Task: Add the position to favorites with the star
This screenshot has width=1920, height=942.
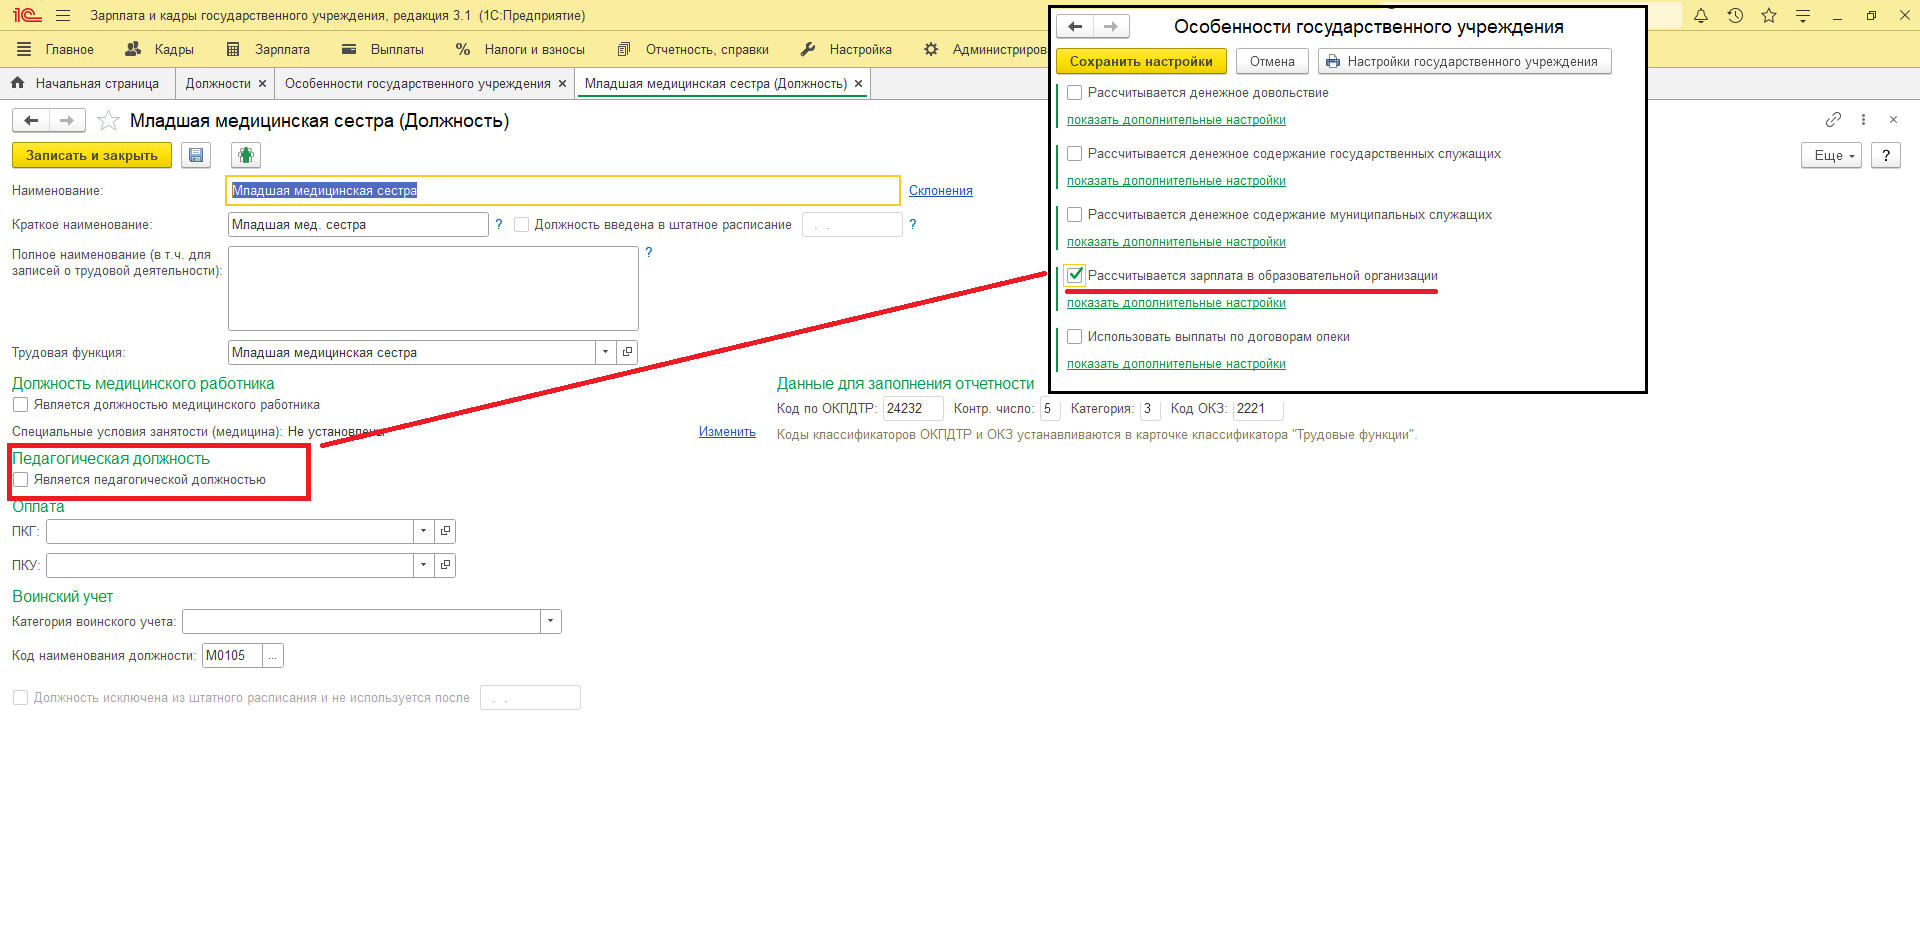Action: (x=108, y=121)
